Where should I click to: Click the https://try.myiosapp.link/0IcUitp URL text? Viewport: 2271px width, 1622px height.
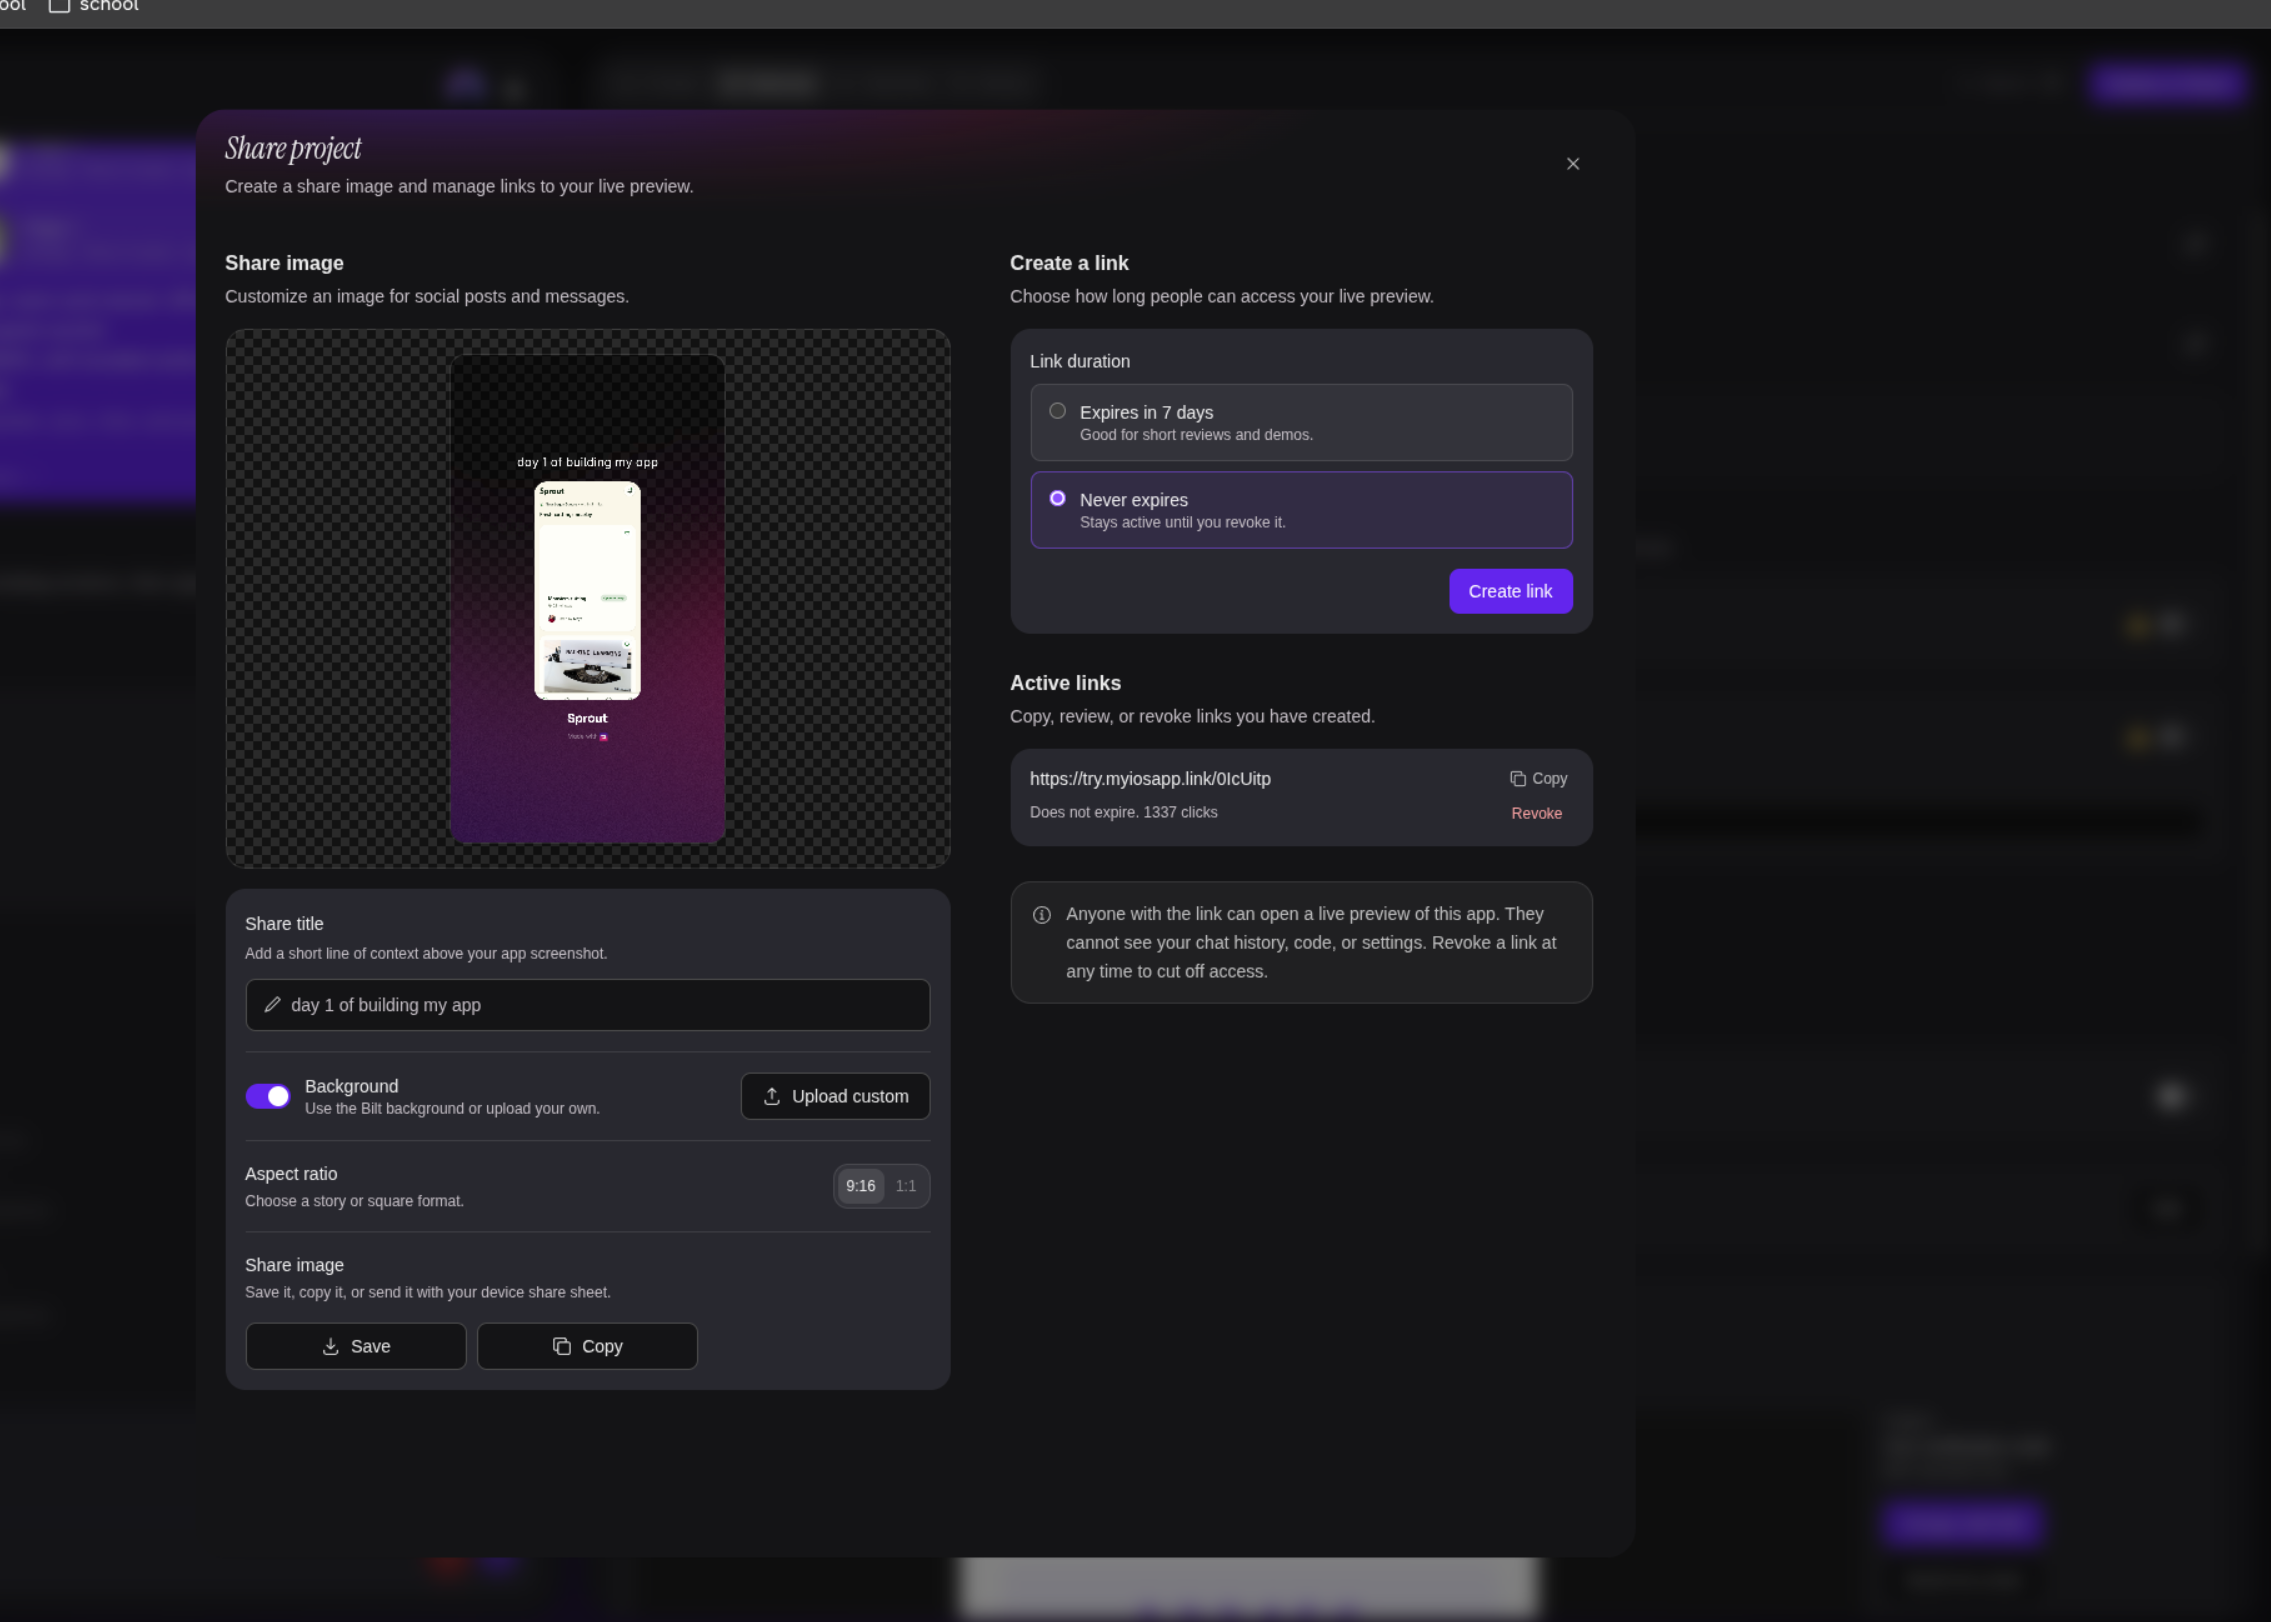(1150, 779)
